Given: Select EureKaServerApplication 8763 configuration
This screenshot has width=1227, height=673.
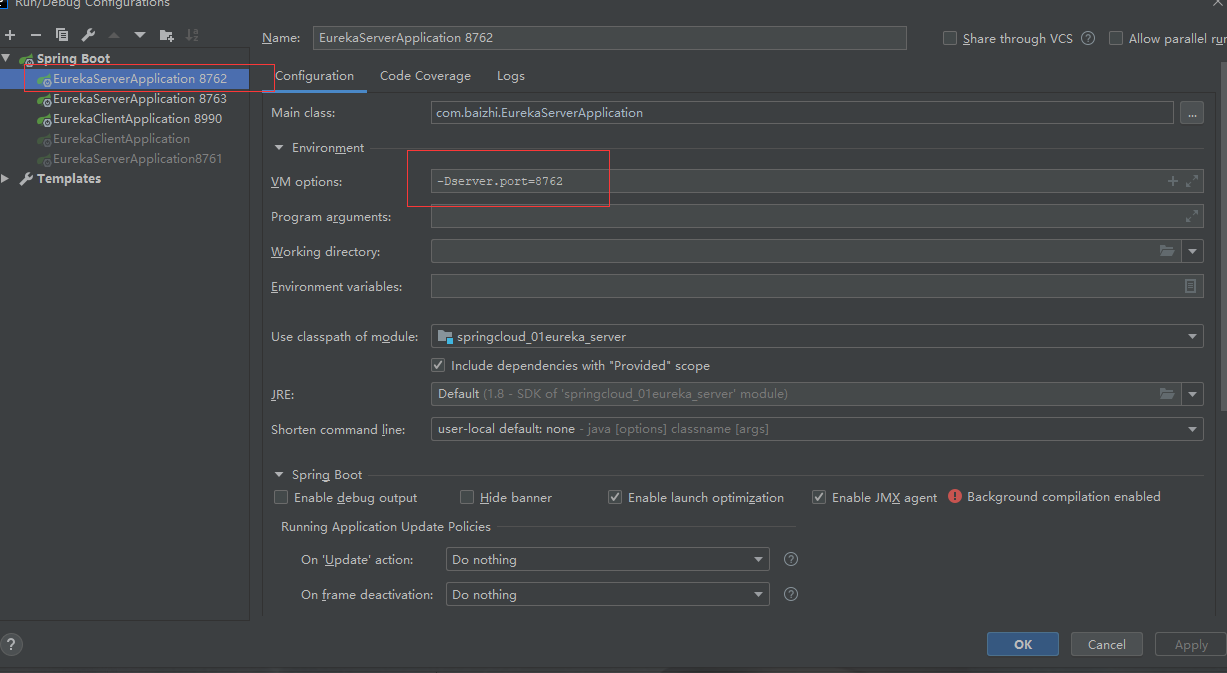Looking at the screenshot, I should click(140, 98).
